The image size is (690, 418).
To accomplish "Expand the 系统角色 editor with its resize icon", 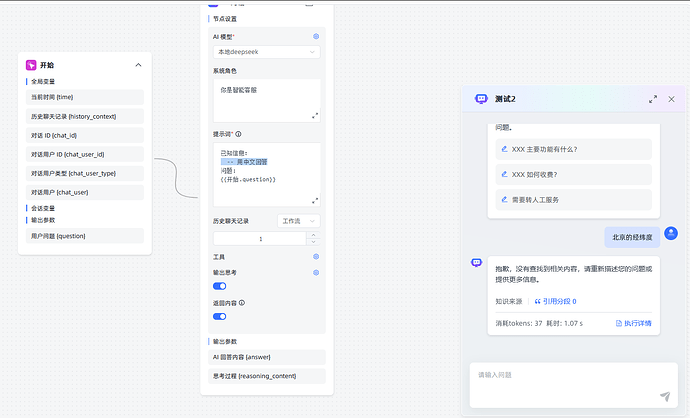I will (x=315, y=116).
